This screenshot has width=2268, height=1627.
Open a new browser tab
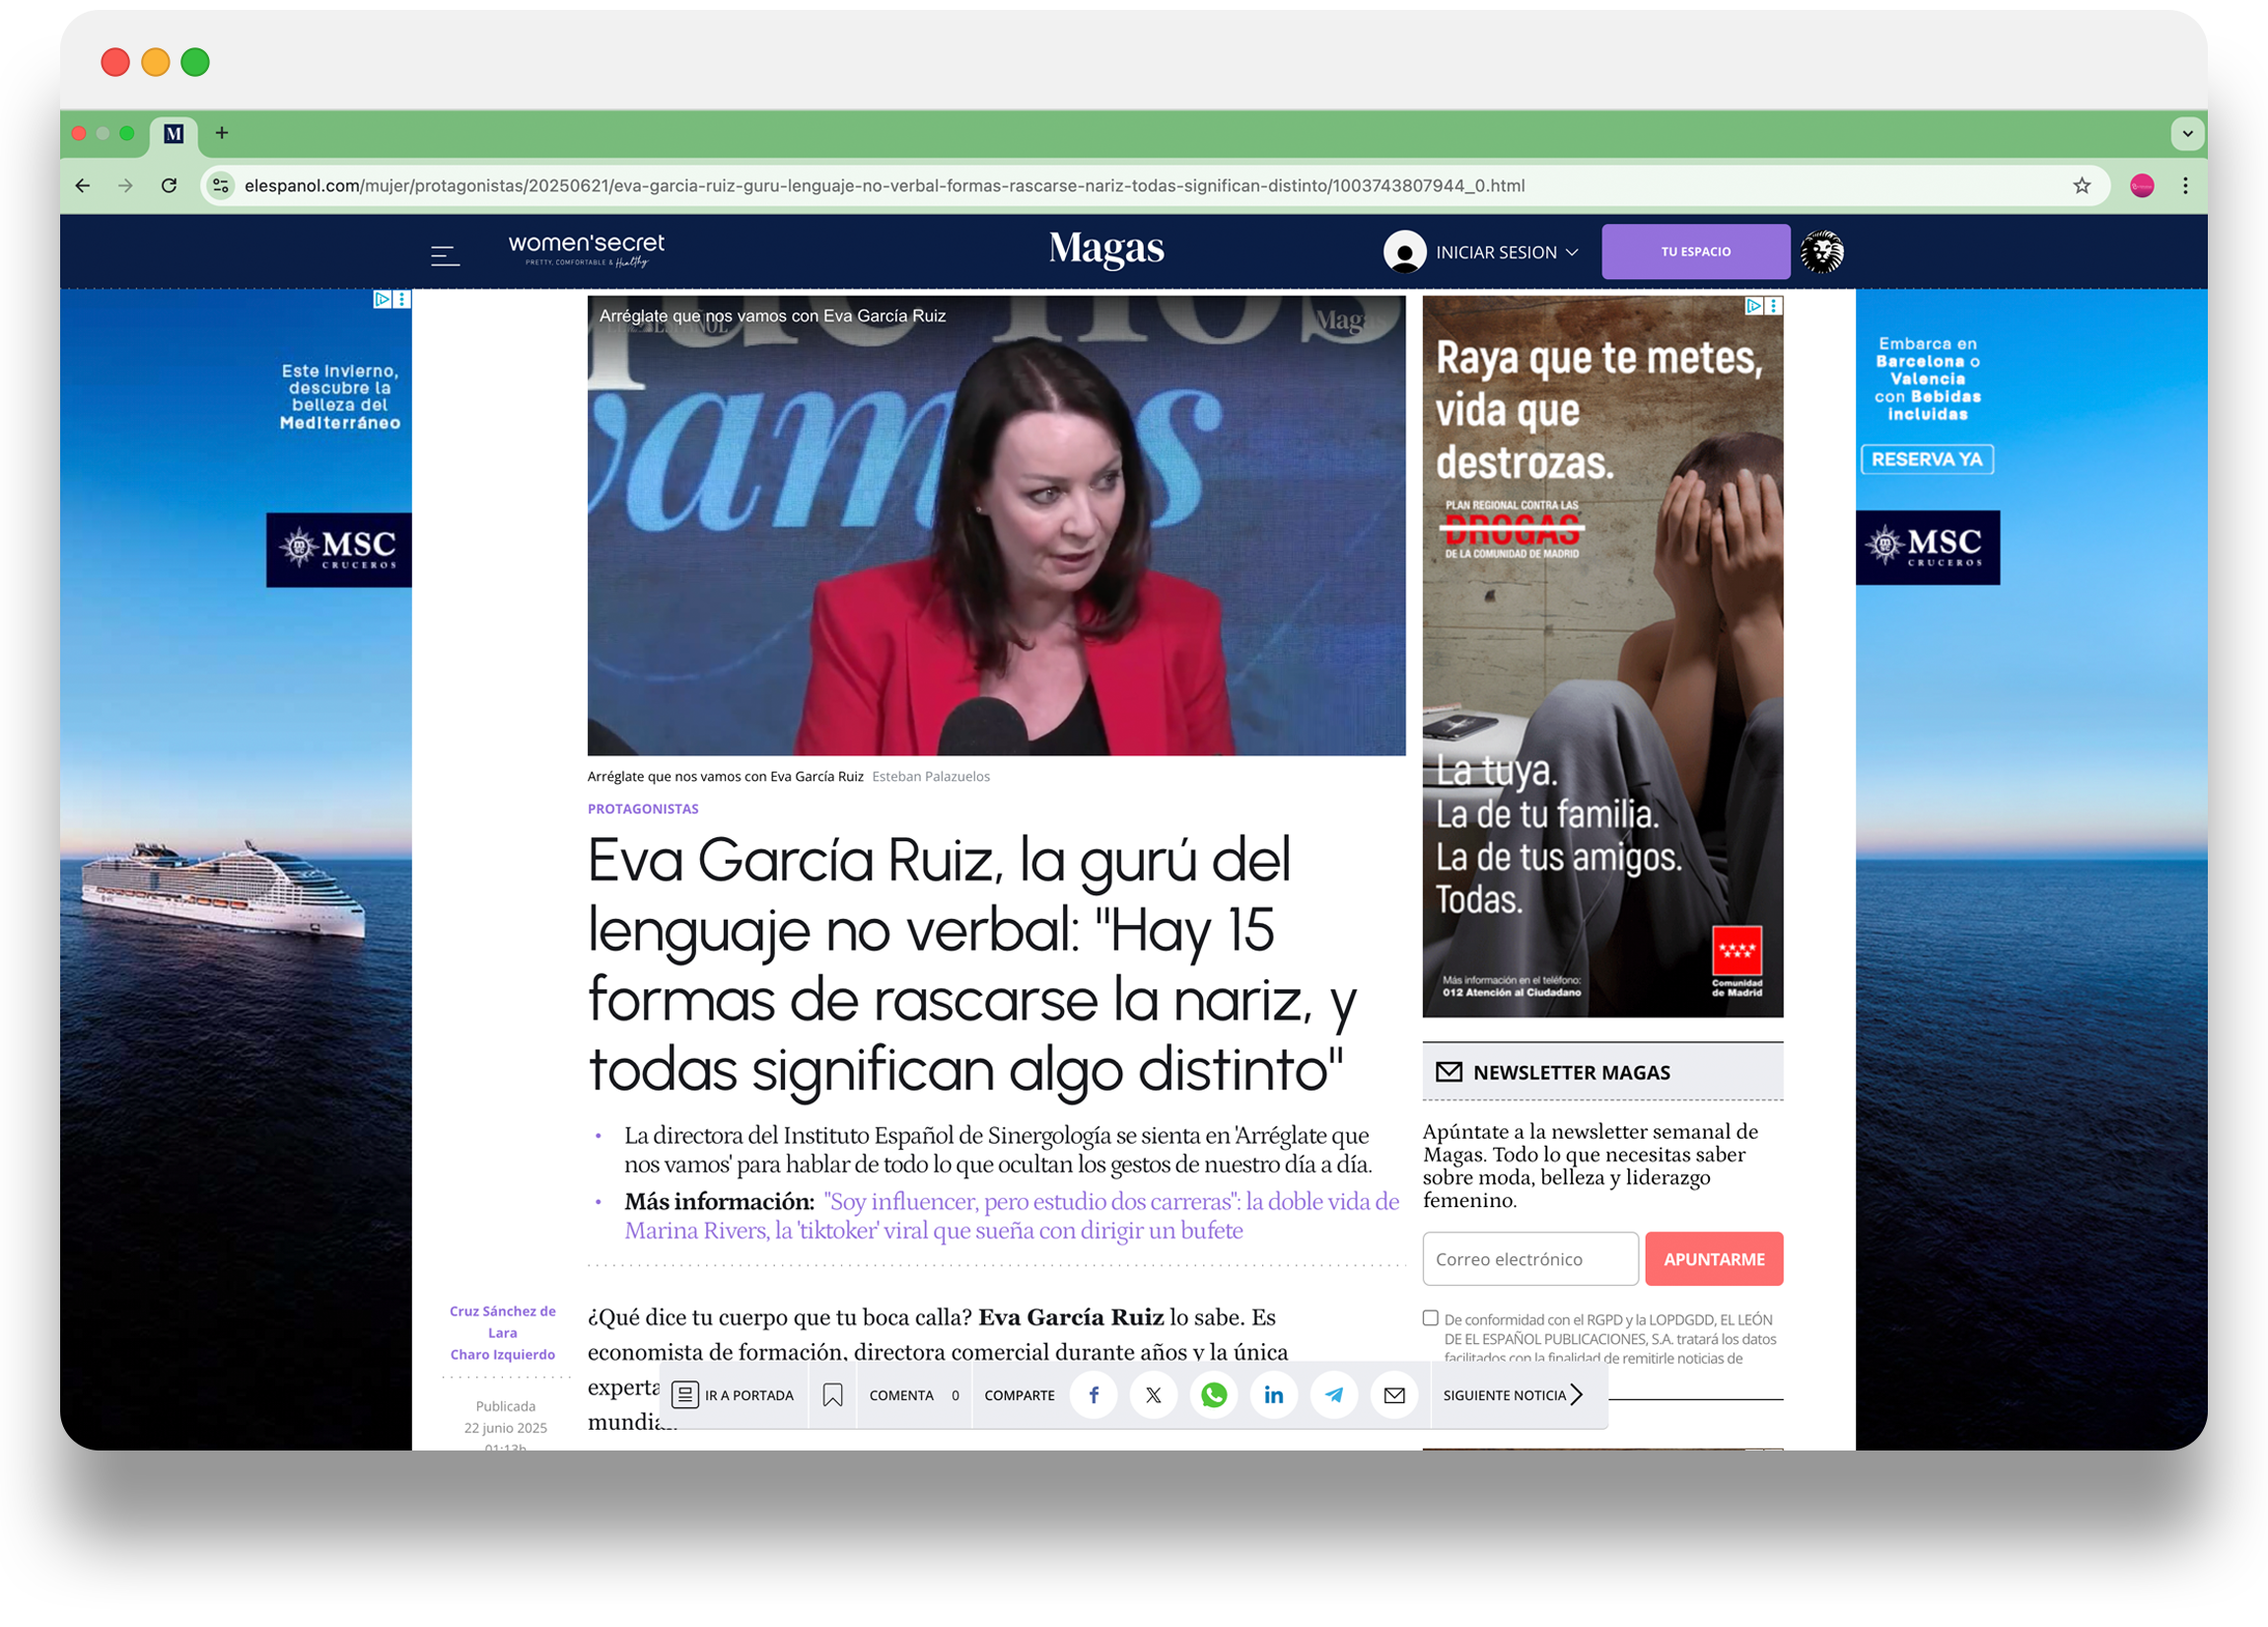222,133
